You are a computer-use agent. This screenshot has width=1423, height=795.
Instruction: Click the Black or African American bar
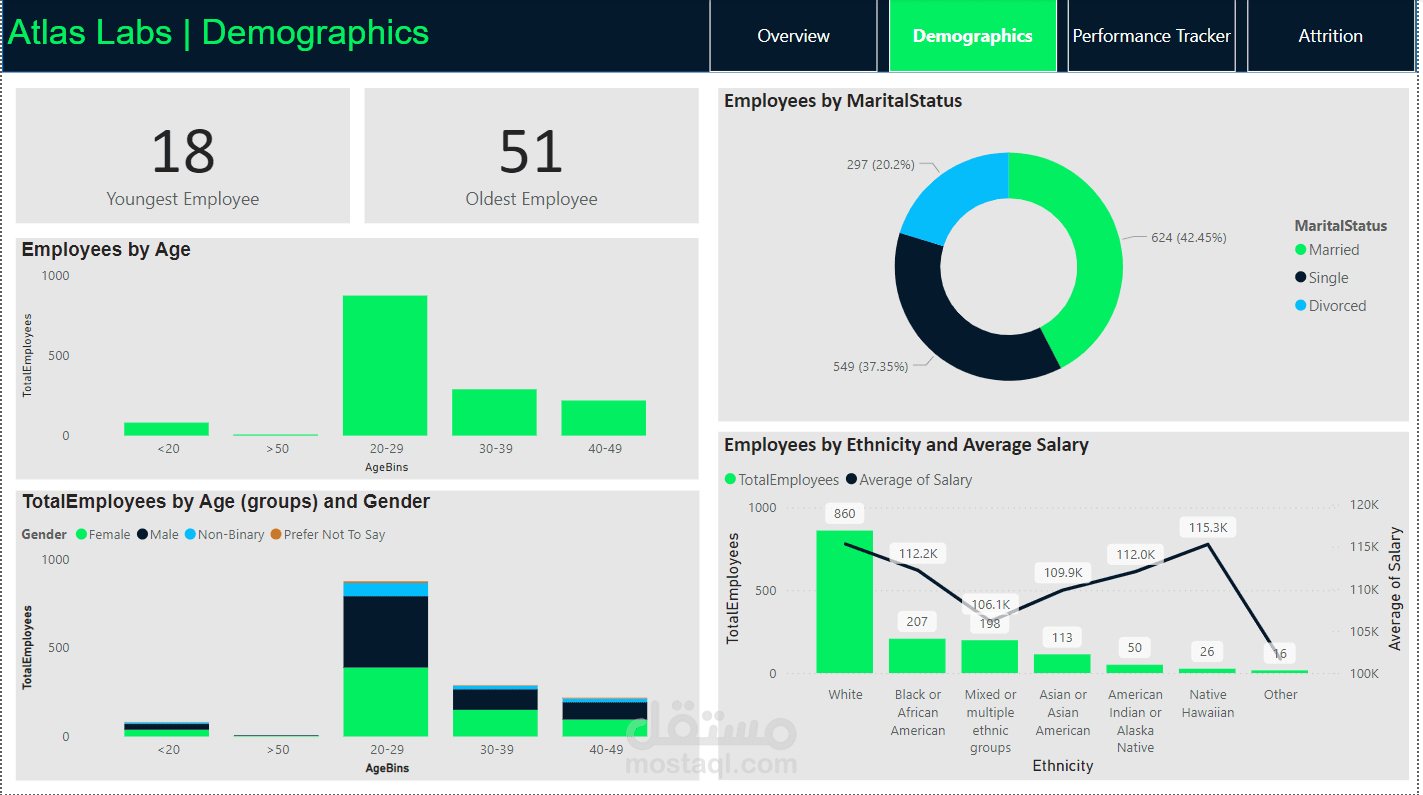click(x=917, y=656)
